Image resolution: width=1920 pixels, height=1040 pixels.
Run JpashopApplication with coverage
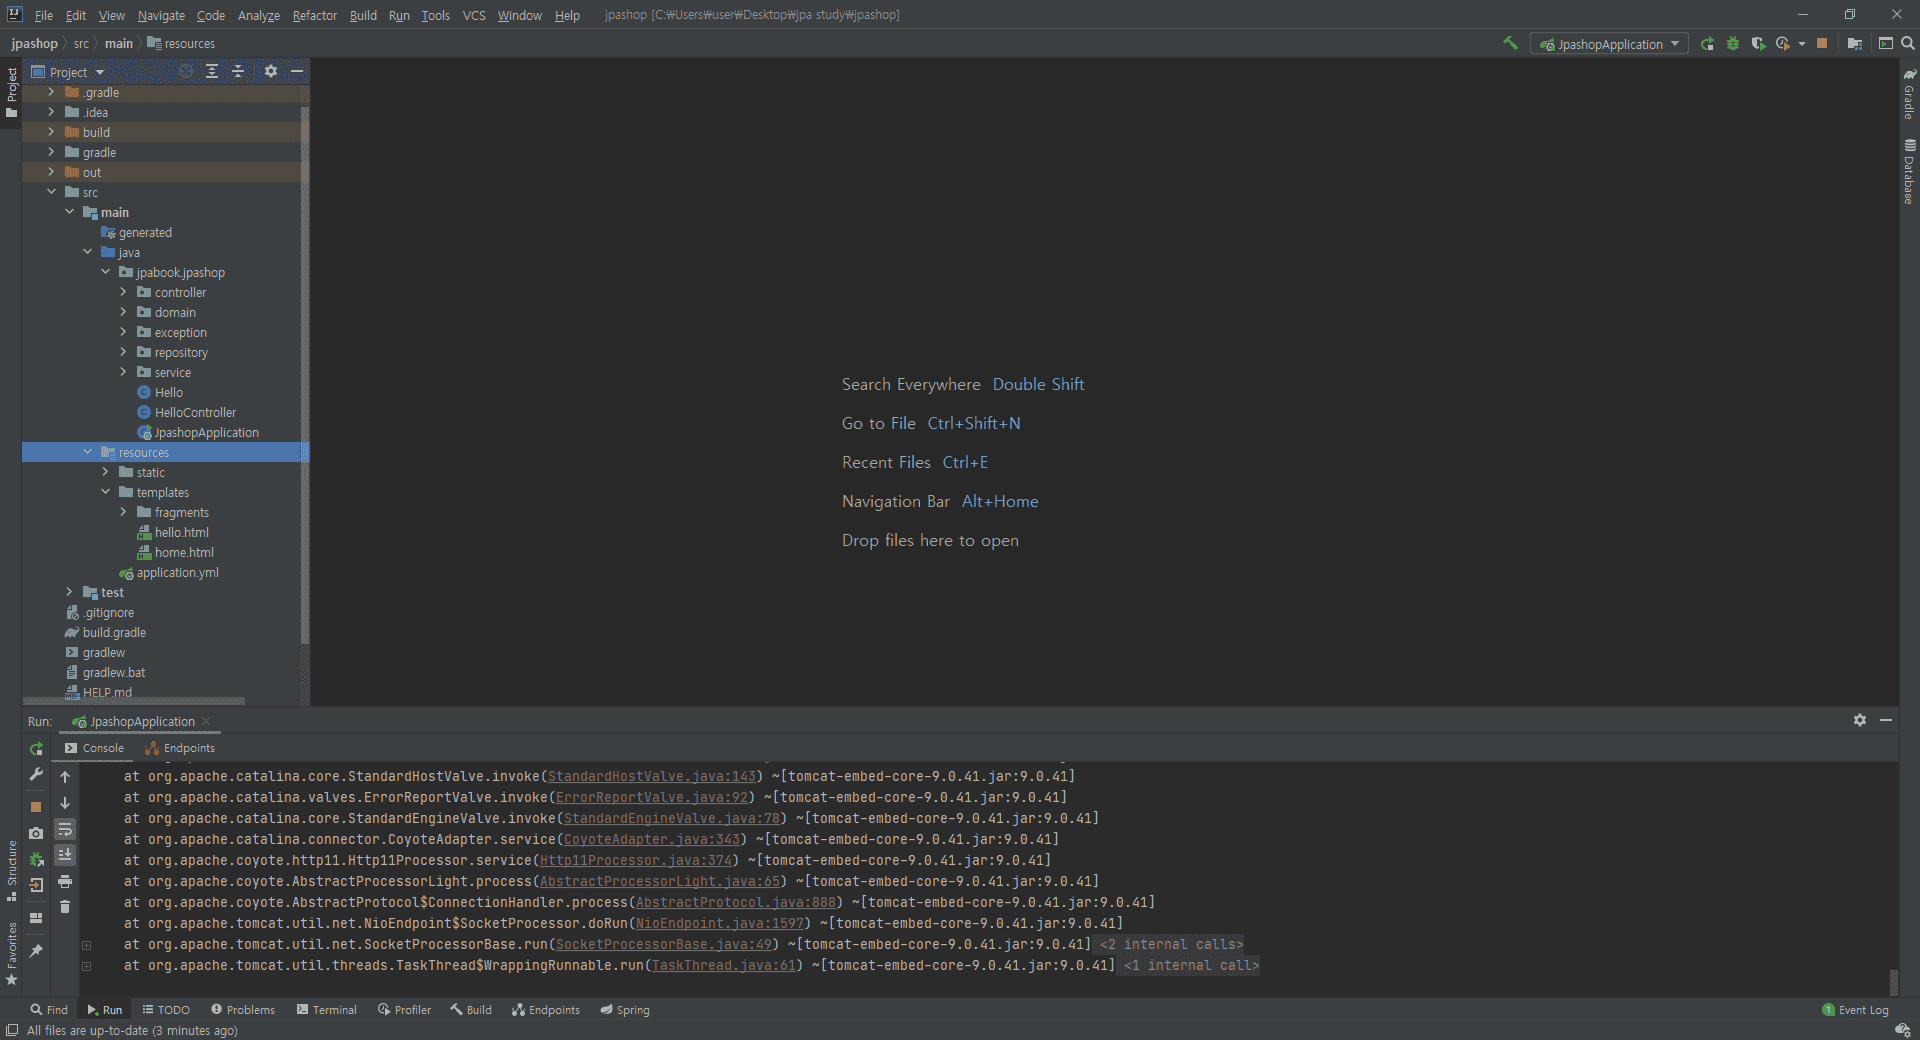pos(1758,43)
